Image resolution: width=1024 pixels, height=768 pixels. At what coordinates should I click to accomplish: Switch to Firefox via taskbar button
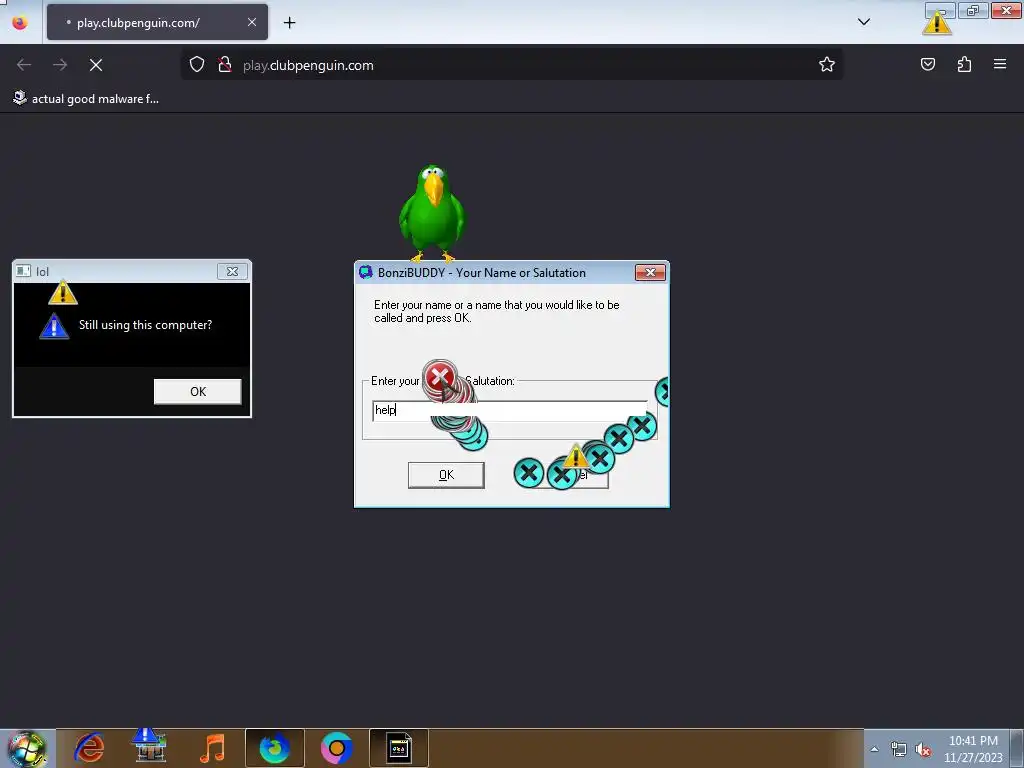tap(274, 748)
